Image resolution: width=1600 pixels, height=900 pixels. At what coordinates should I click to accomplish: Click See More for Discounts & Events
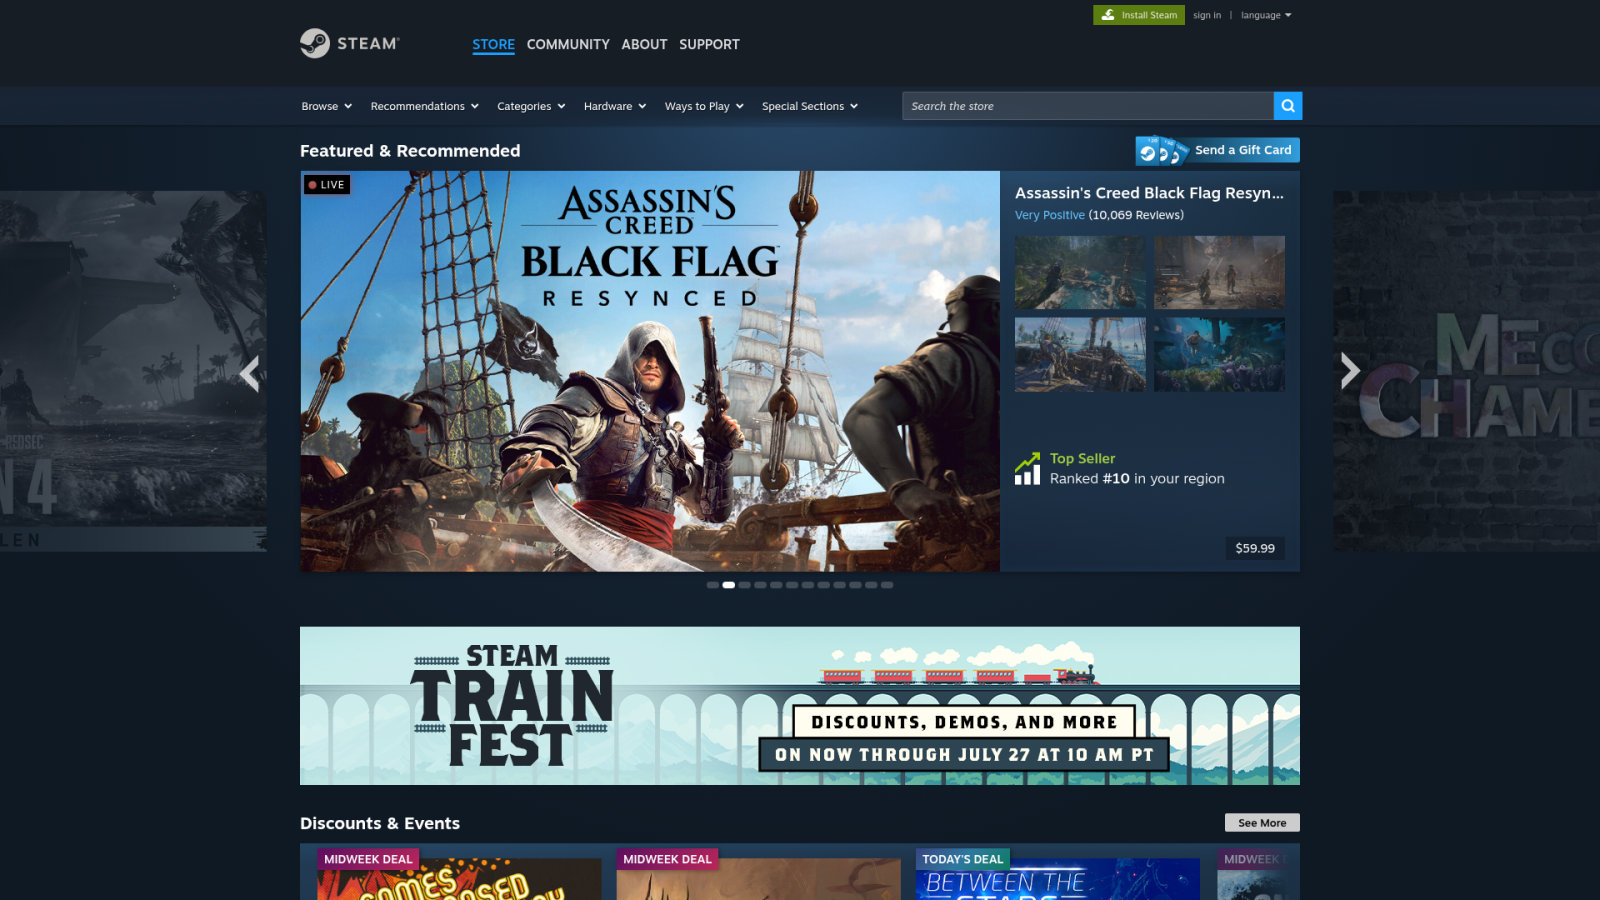click(1262, 823)
